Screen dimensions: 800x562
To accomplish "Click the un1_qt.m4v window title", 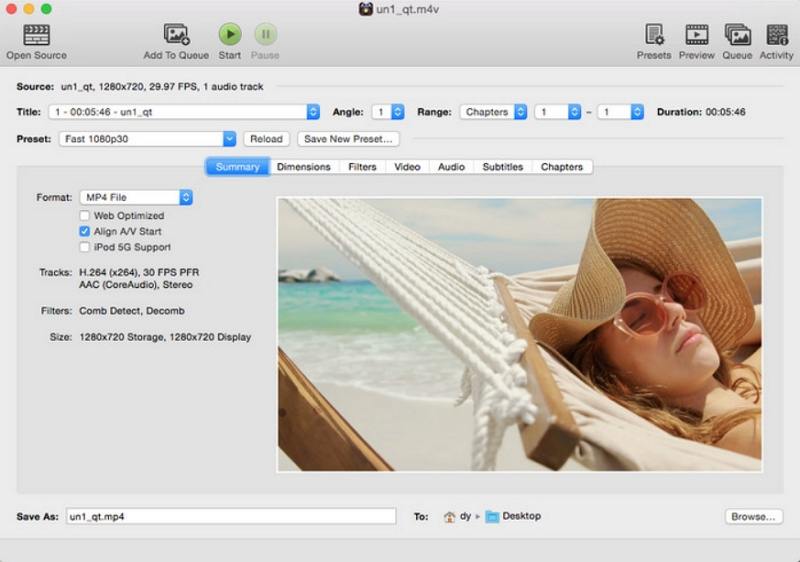I will click(407, 9).
